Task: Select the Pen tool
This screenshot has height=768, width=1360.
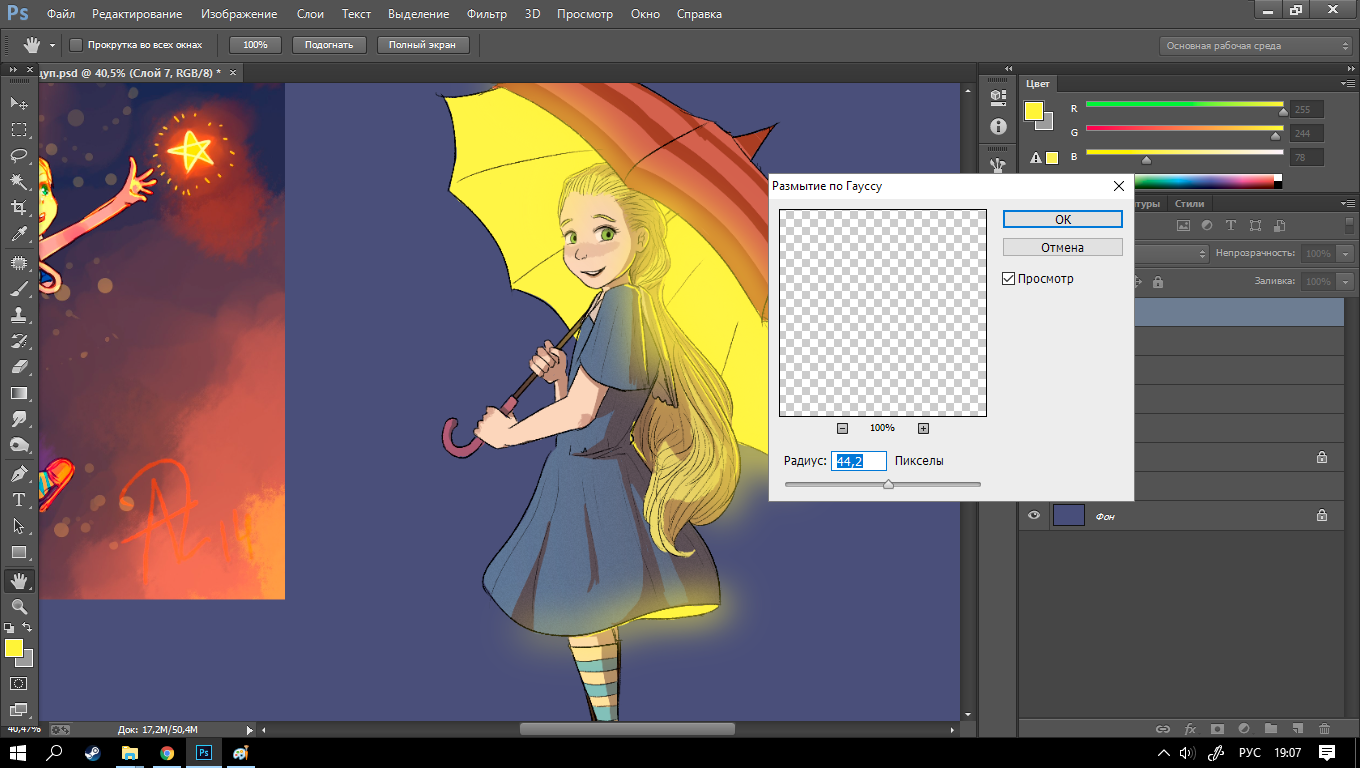Action: [x=19, y=474]
